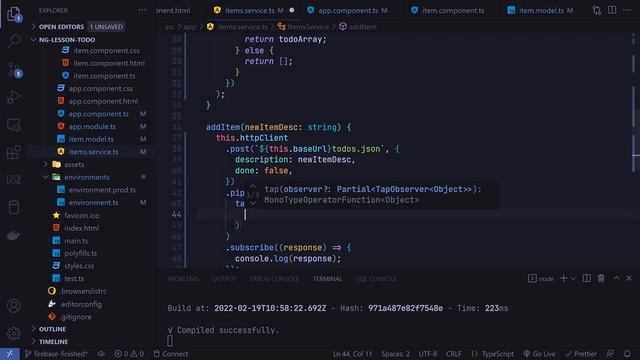Expand the Timeline section

(53, 342)
